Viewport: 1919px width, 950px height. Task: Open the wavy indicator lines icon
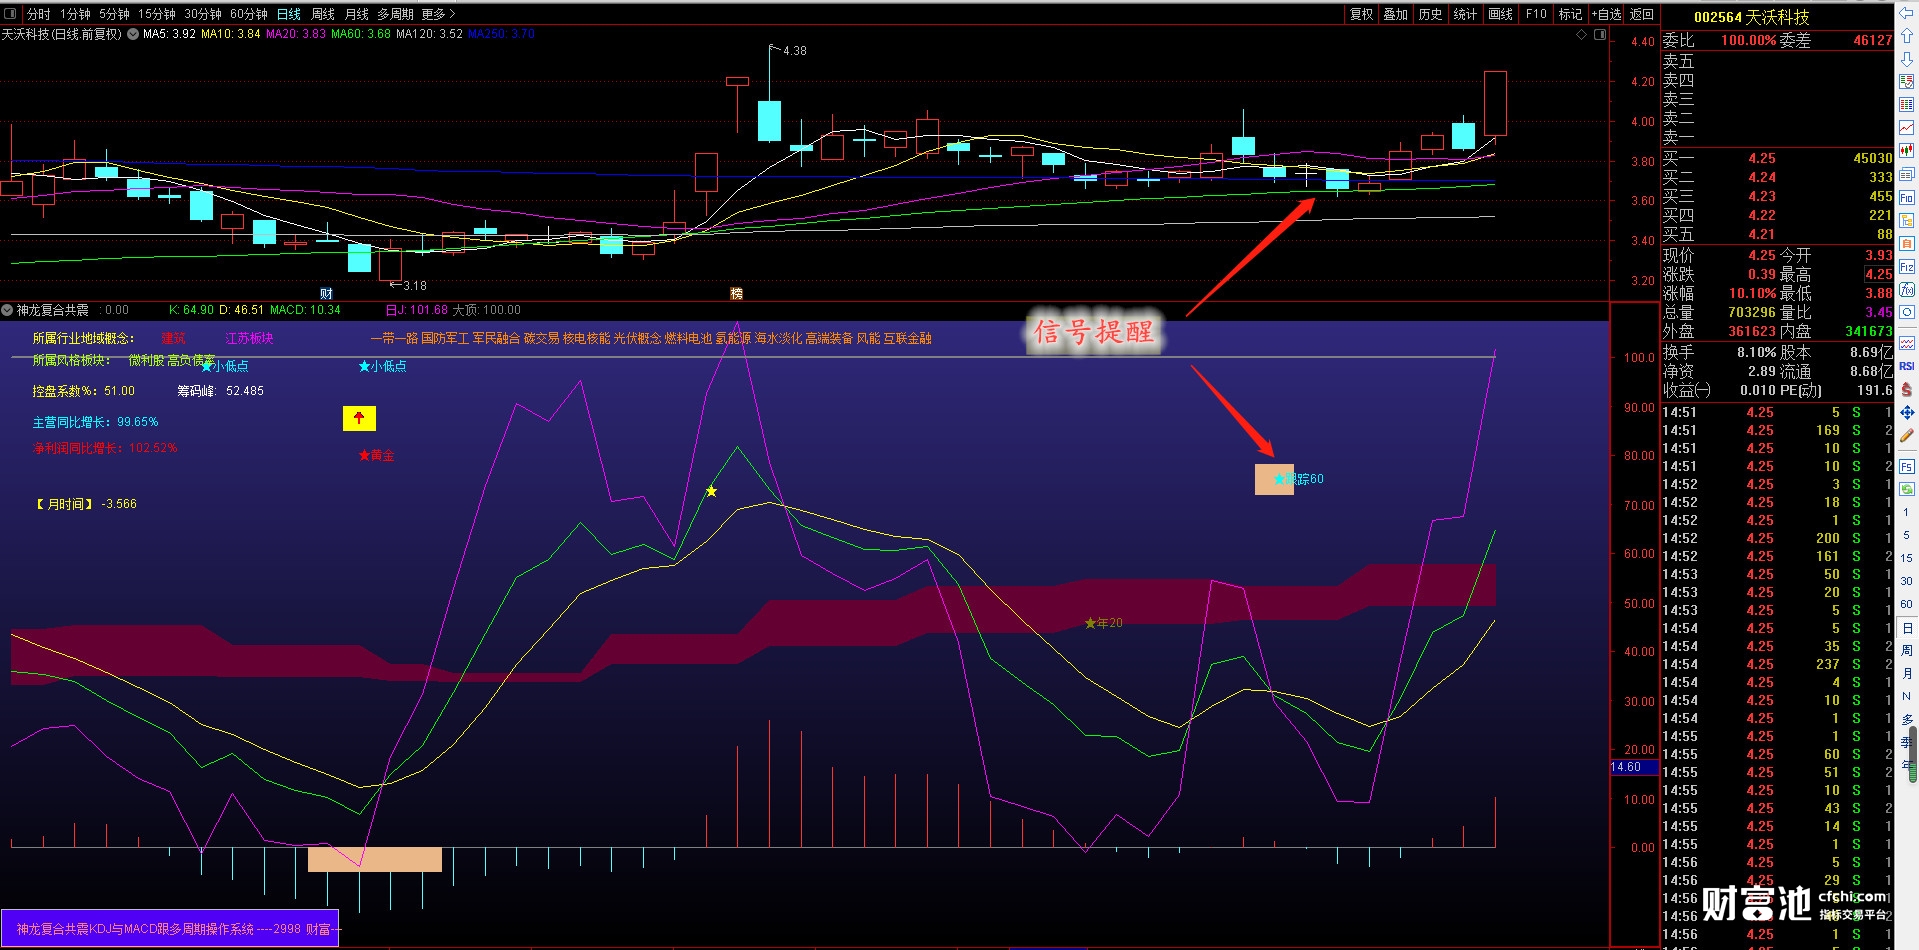click(x=1906, y=343)
